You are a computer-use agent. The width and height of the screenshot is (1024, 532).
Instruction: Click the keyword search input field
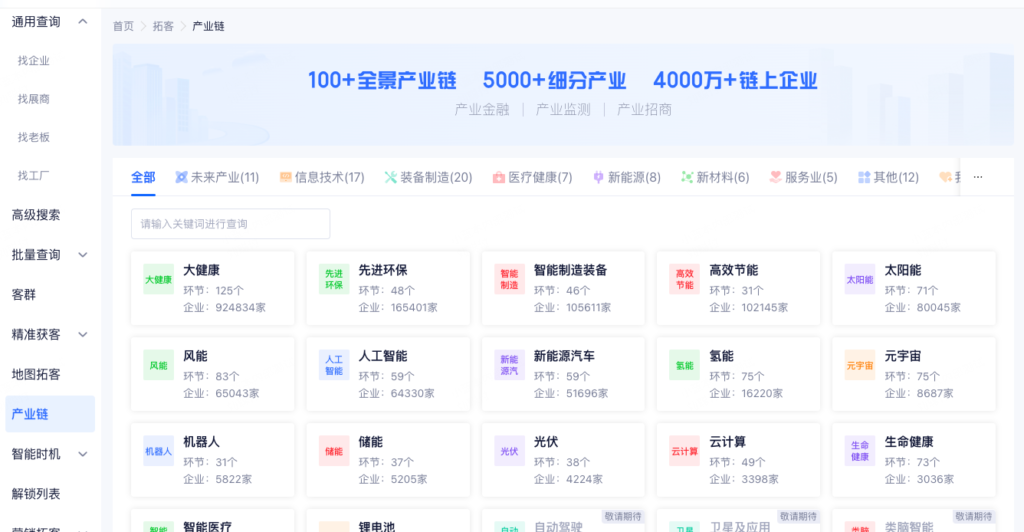[x=230, y=224]
